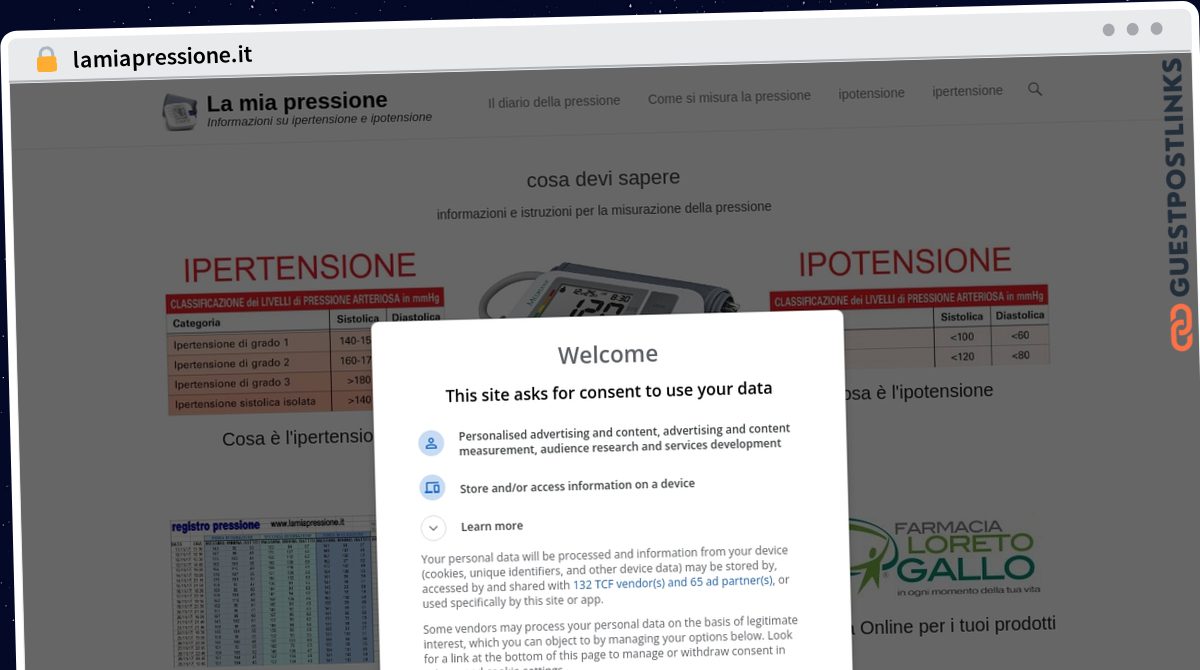Go to ipertensione menu item
Screen dimensions: 1200x670
[967, 91]
